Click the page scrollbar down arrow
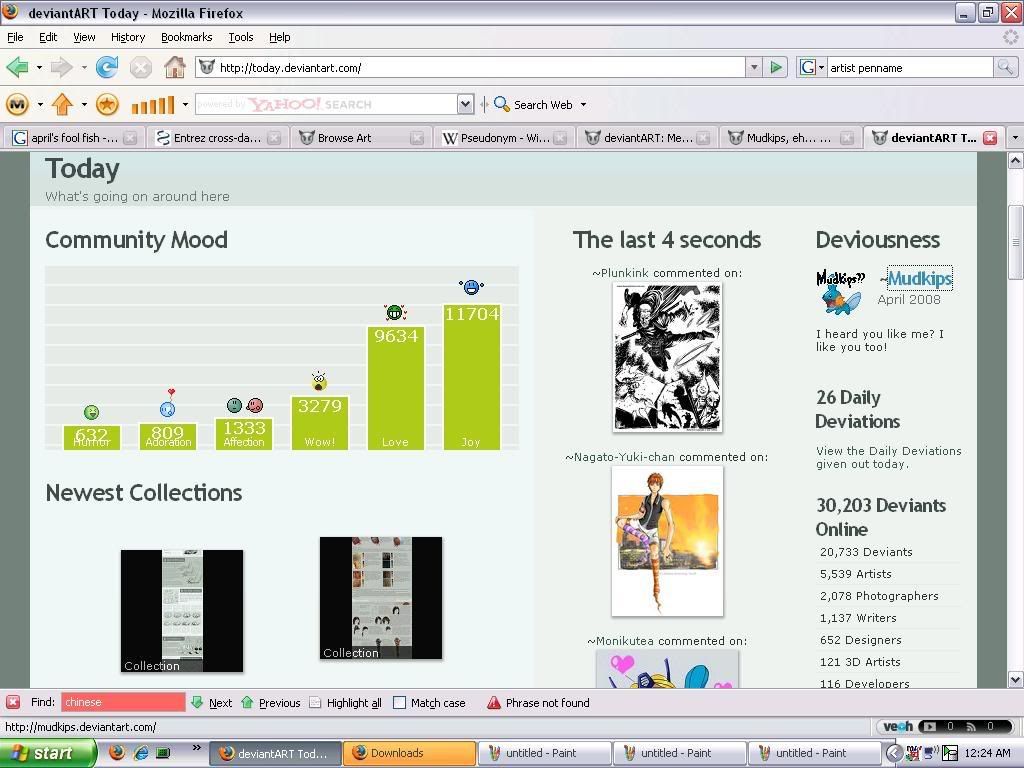The height and width of the screenshot is (768, 1024). pyautogui.click(x=1016, y=679)
